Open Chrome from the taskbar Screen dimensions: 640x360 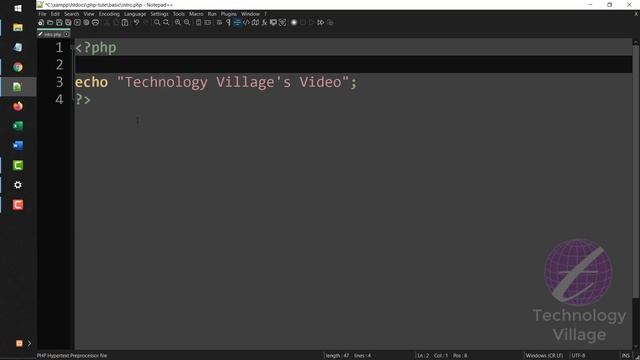[18, 67]
